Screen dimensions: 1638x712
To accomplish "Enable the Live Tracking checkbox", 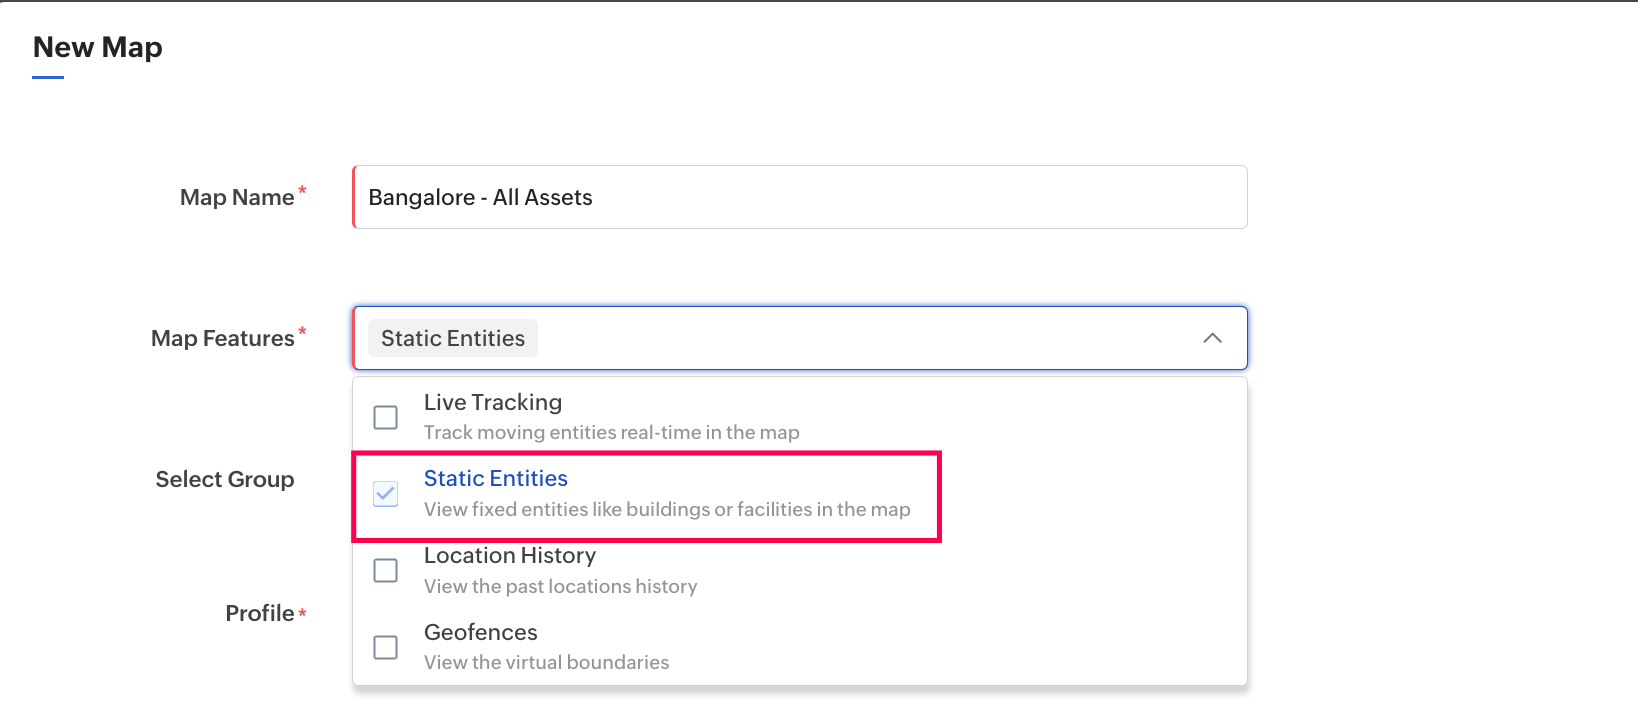I will (x=385, y=417).
